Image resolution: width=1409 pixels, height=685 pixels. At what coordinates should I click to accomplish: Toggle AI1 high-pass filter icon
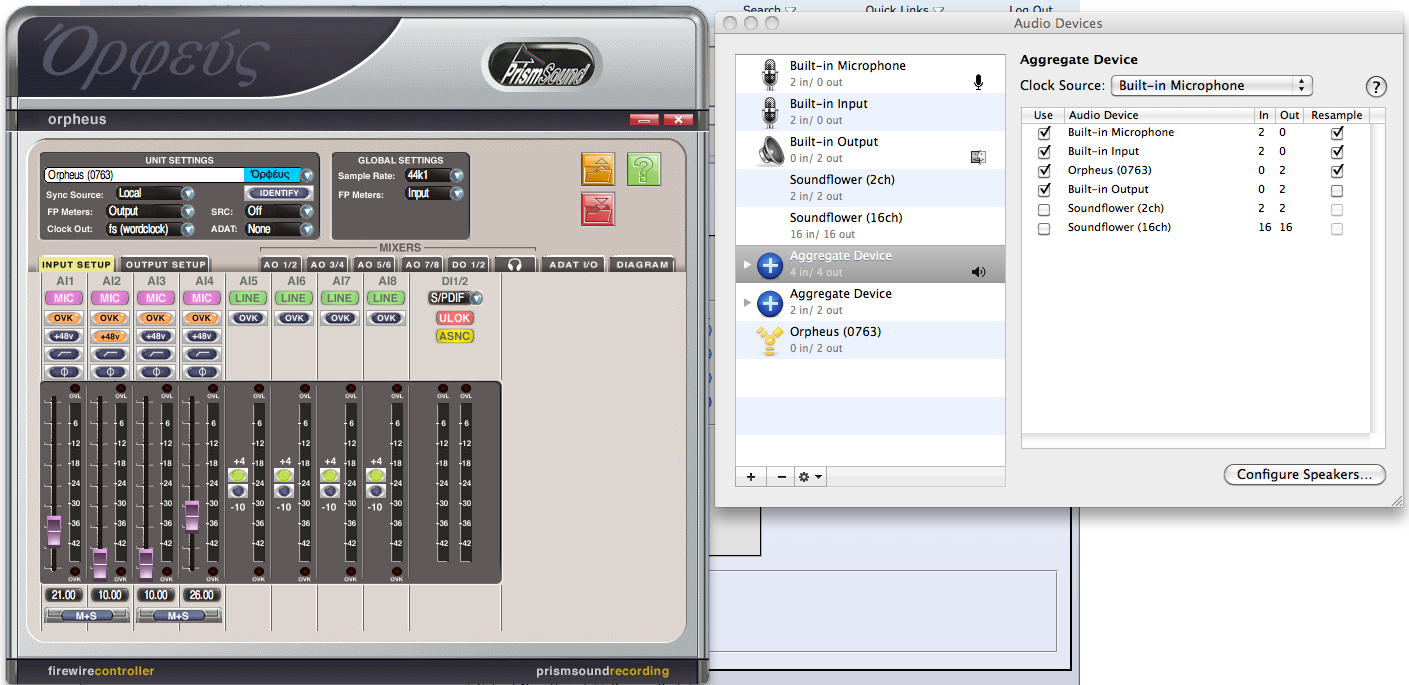click(64, 354)
